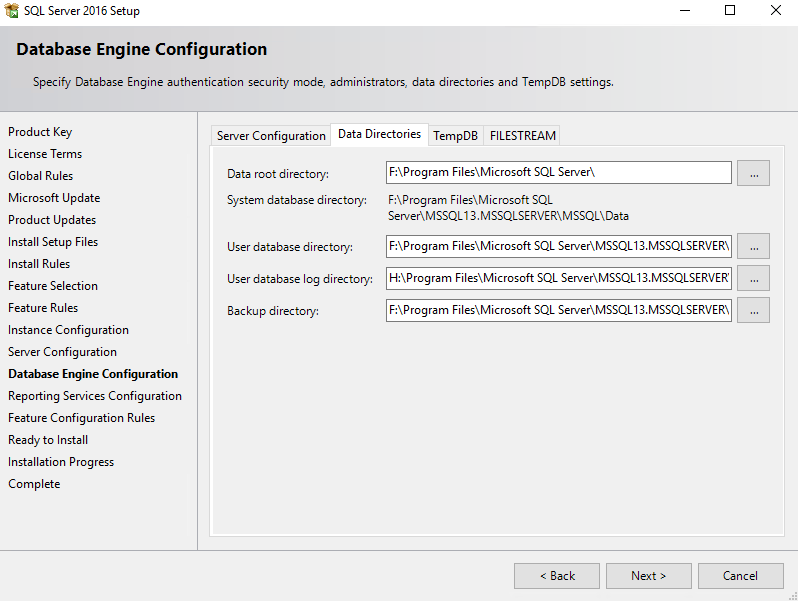Browse for the User database directory
This screenshot has height=601, width=798.
753,246
